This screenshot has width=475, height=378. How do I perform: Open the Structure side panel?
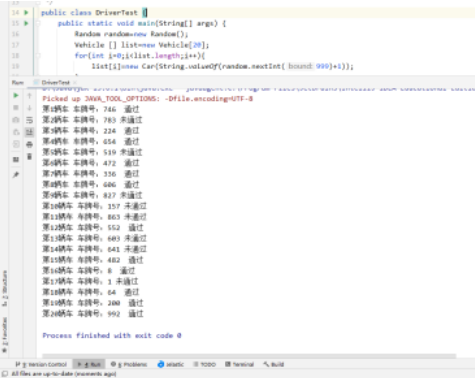point(5,288)
